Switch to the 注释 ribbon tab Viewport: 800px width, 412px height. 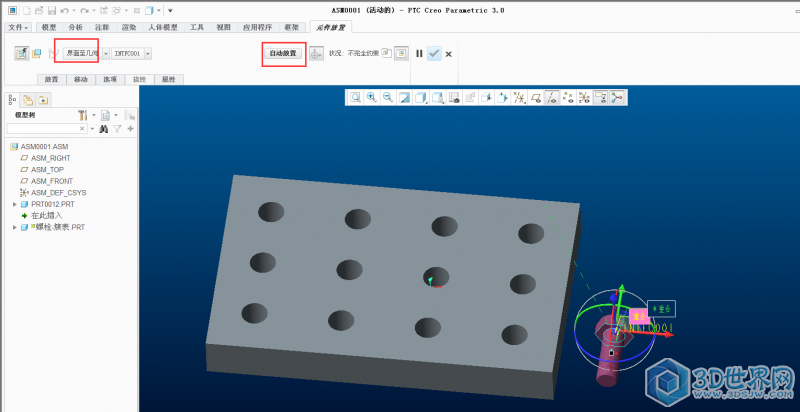pyautogui.click(x=102, y=28)
